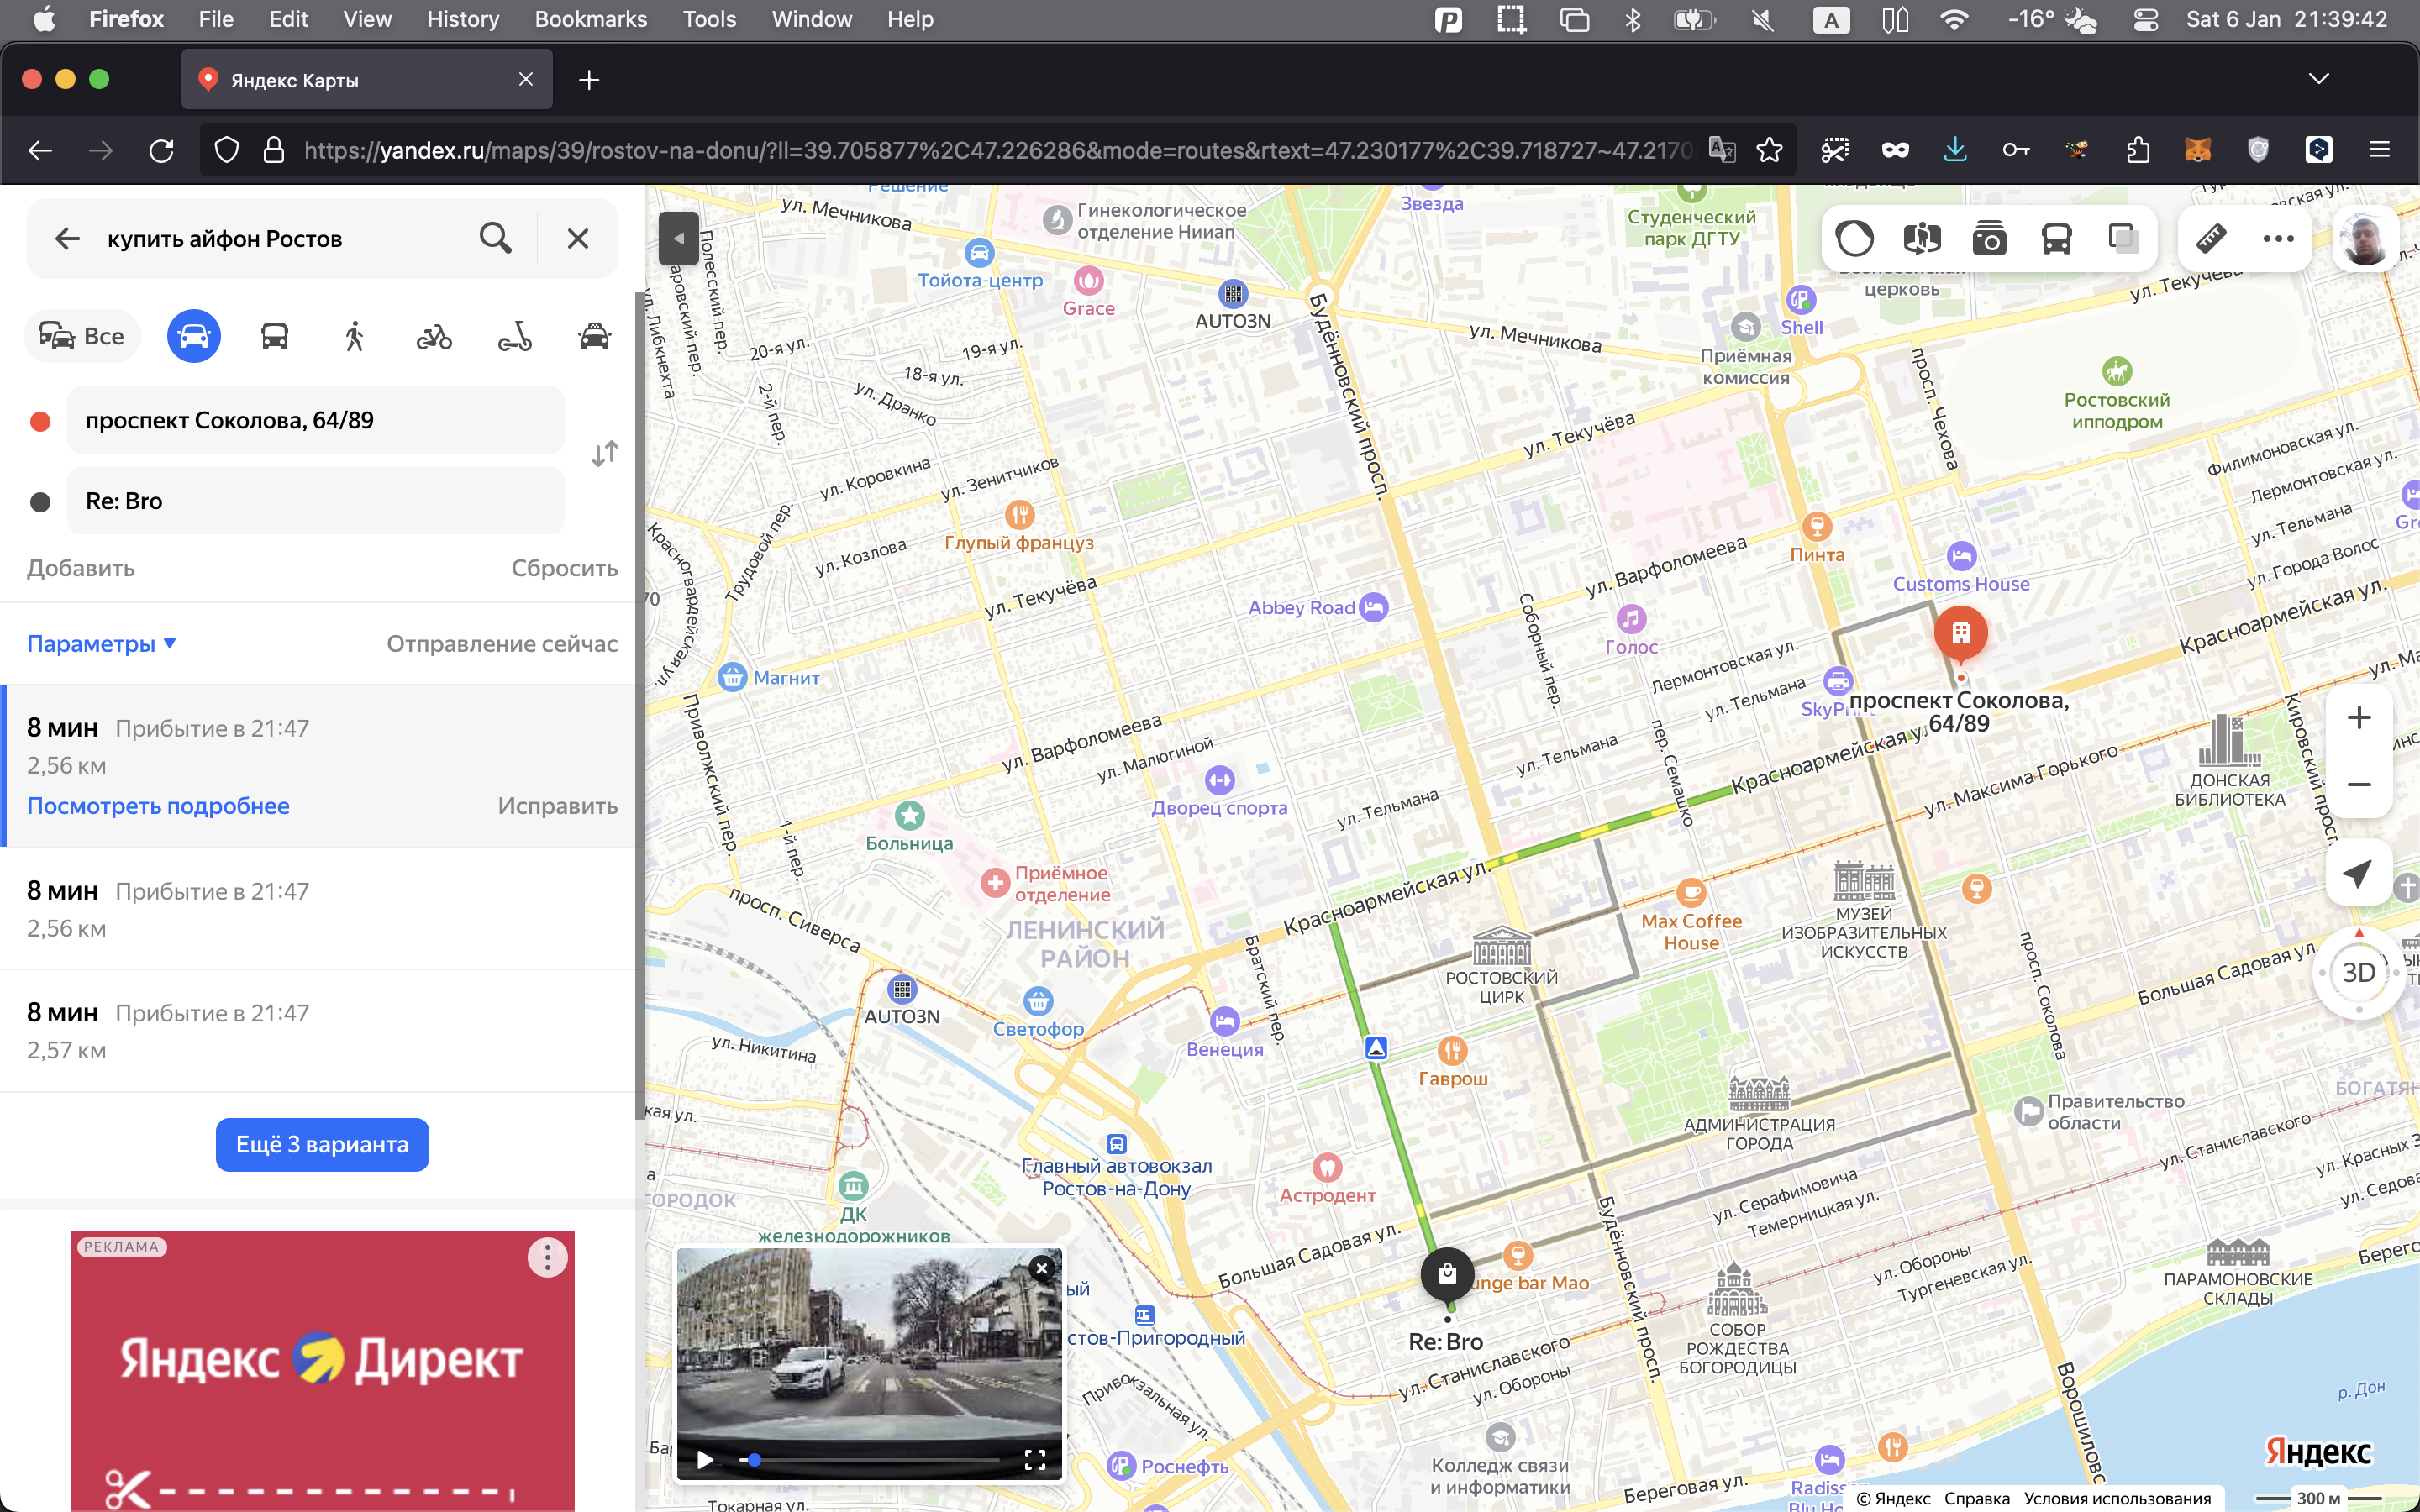Click the video progress slider

[x=869, y=1460]
